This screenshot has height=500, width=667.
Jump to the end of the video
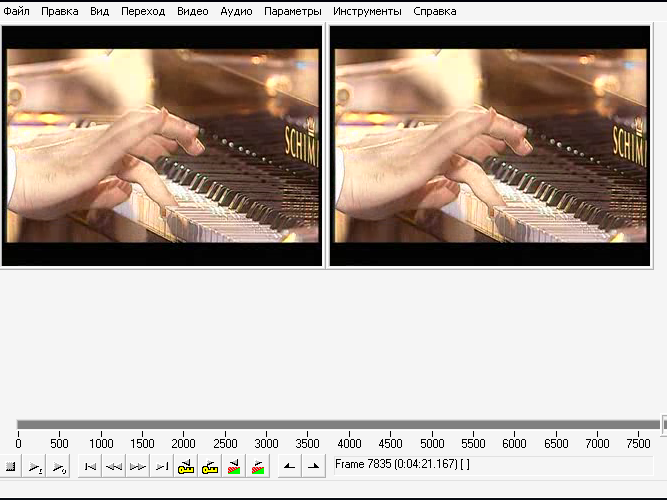click(162, 467)
